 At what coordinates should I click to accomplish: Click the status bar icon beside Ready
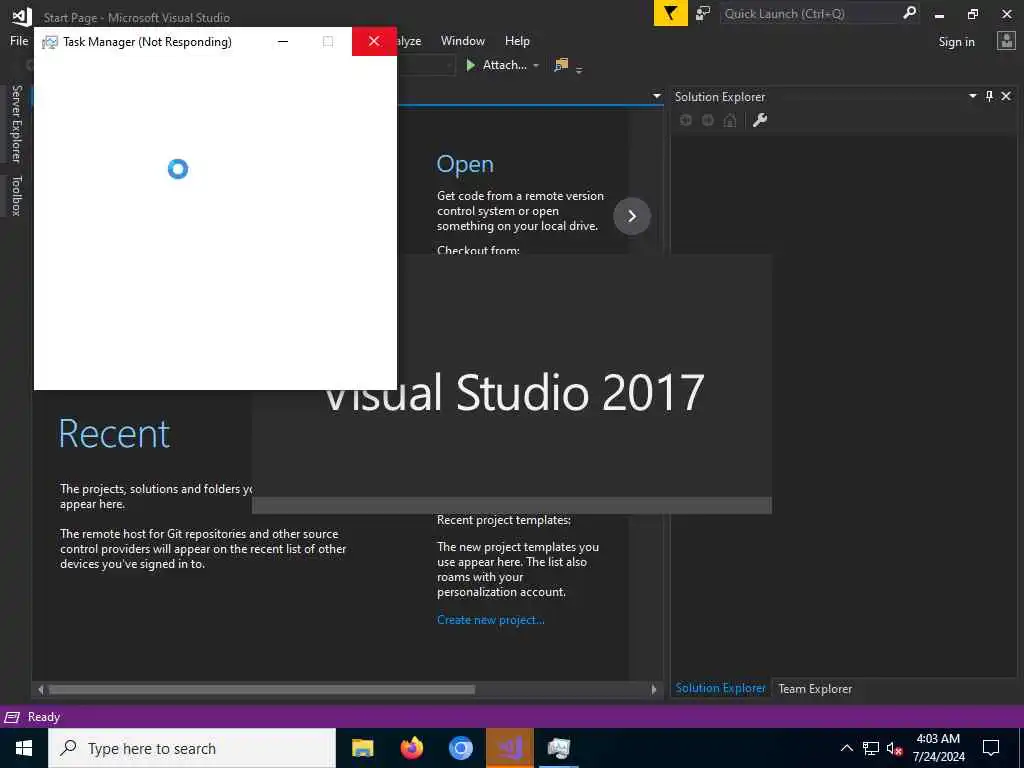point(12,717)
